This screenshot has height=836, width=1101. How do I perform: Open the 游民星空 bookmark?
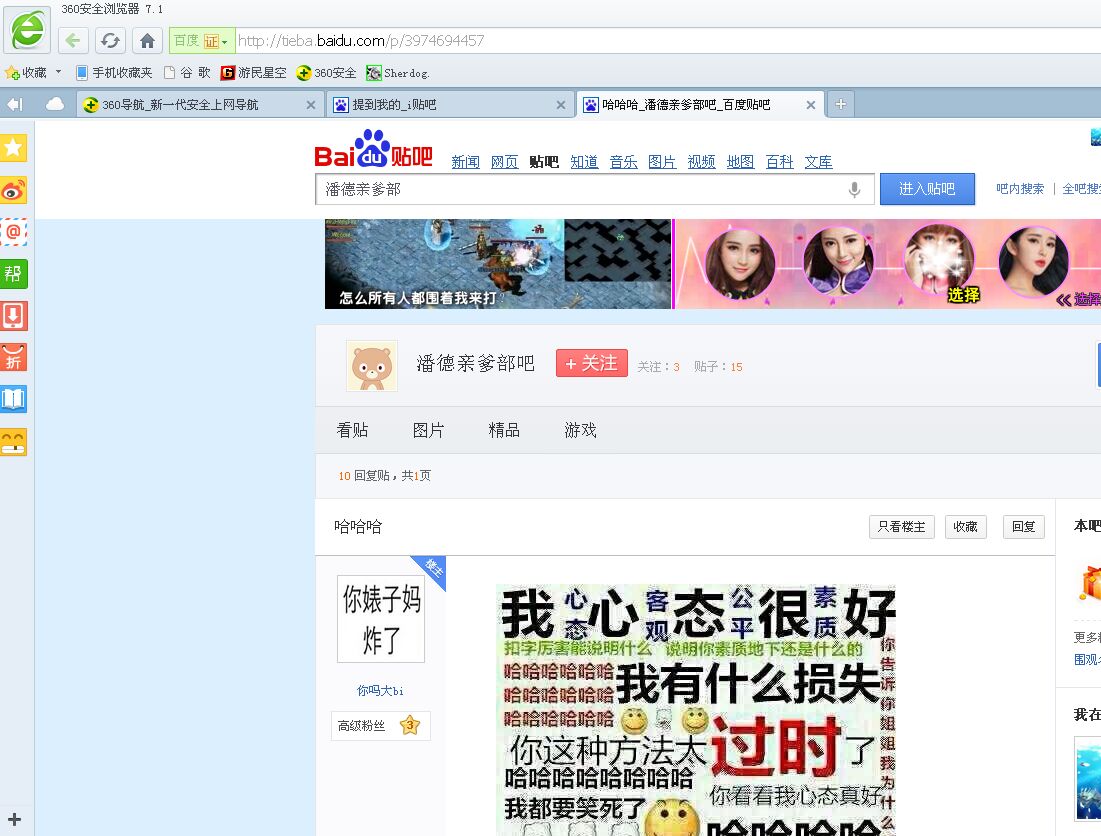click(253, 73)
